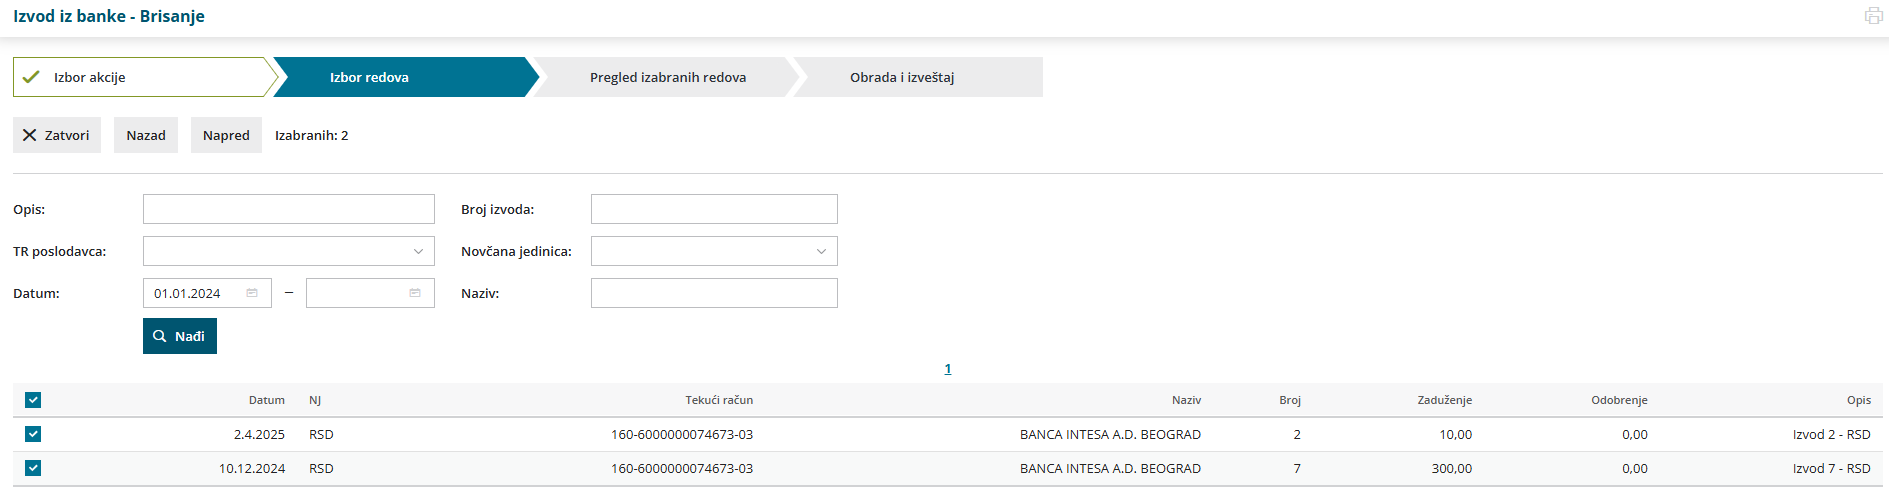Click the Nađi search button

pyautogui.click(x=180, y=336)
